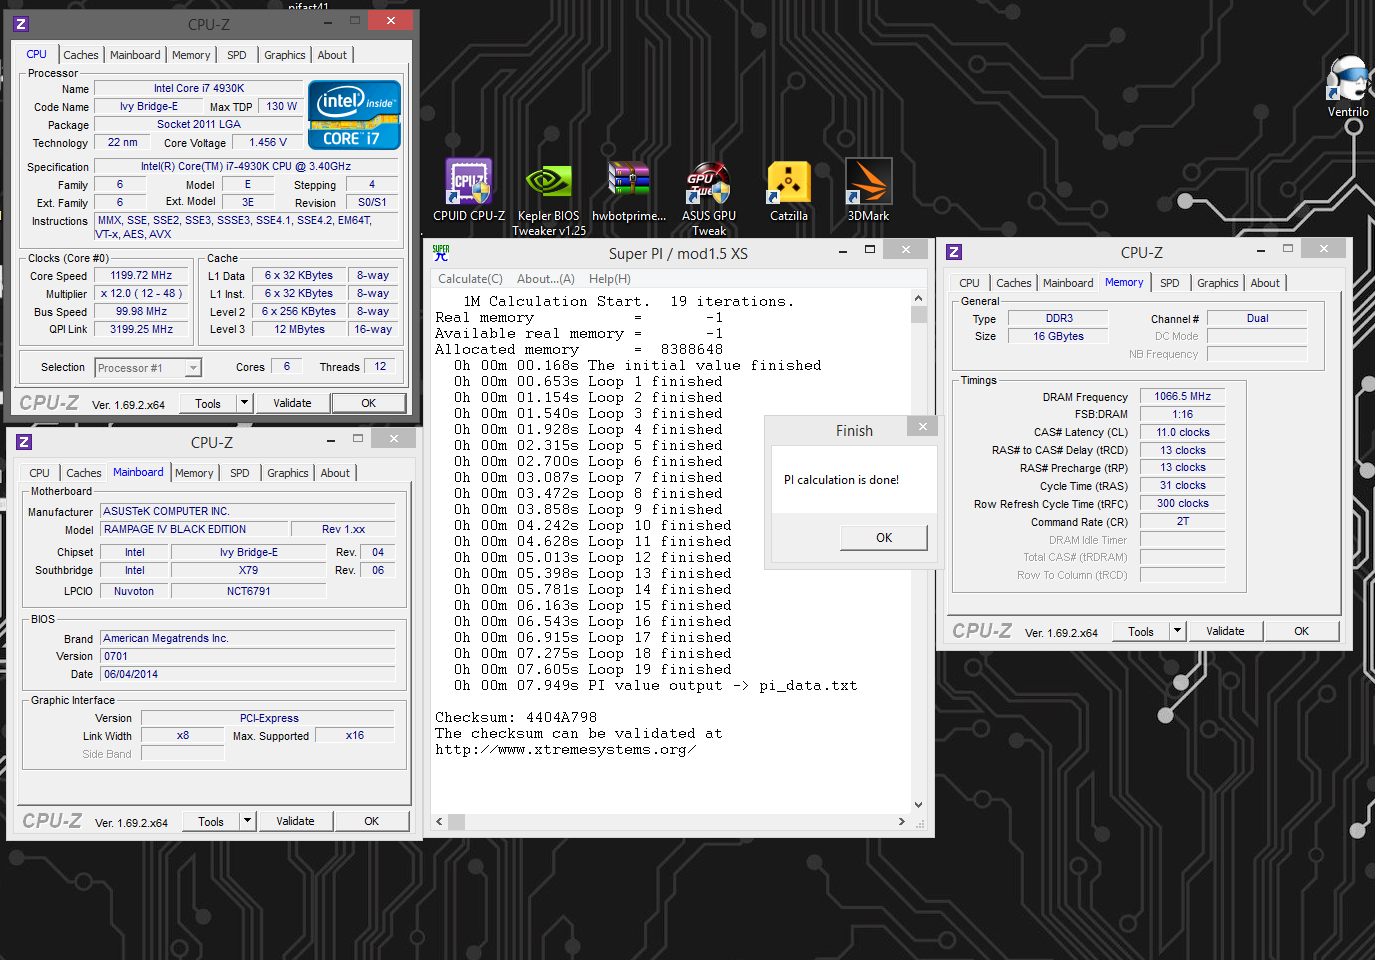Switch to Mainboard tab in Memory CPU-Z window

tap(1068, 283)
